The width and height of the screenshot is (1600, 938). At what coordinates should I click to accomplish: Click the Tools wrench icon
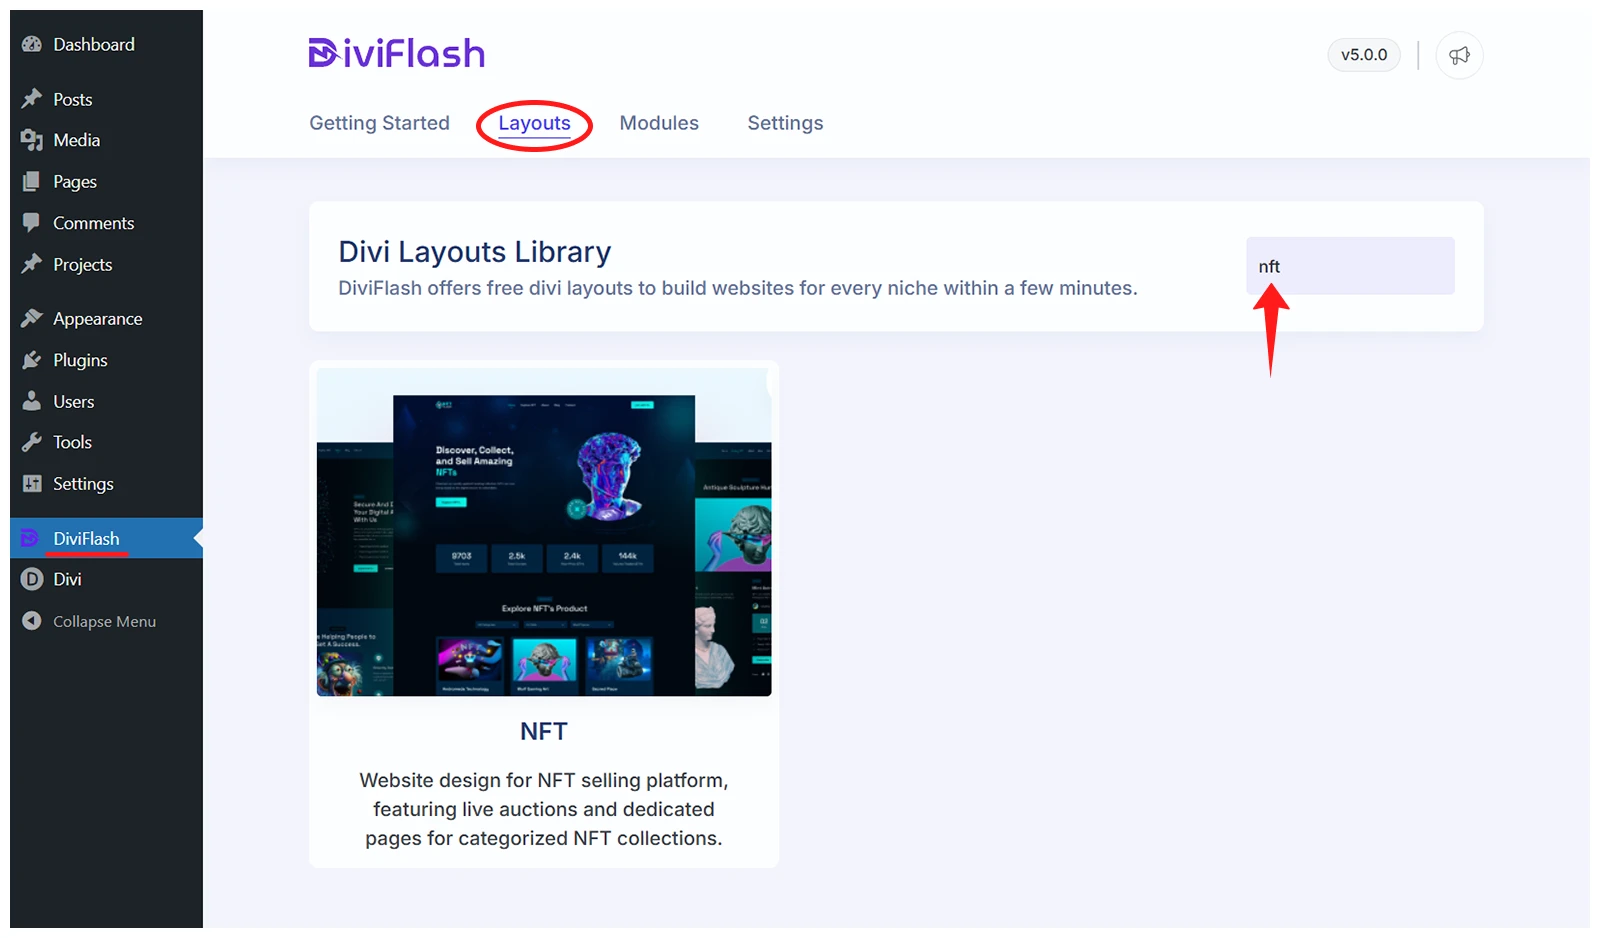[x=32, y=442]
